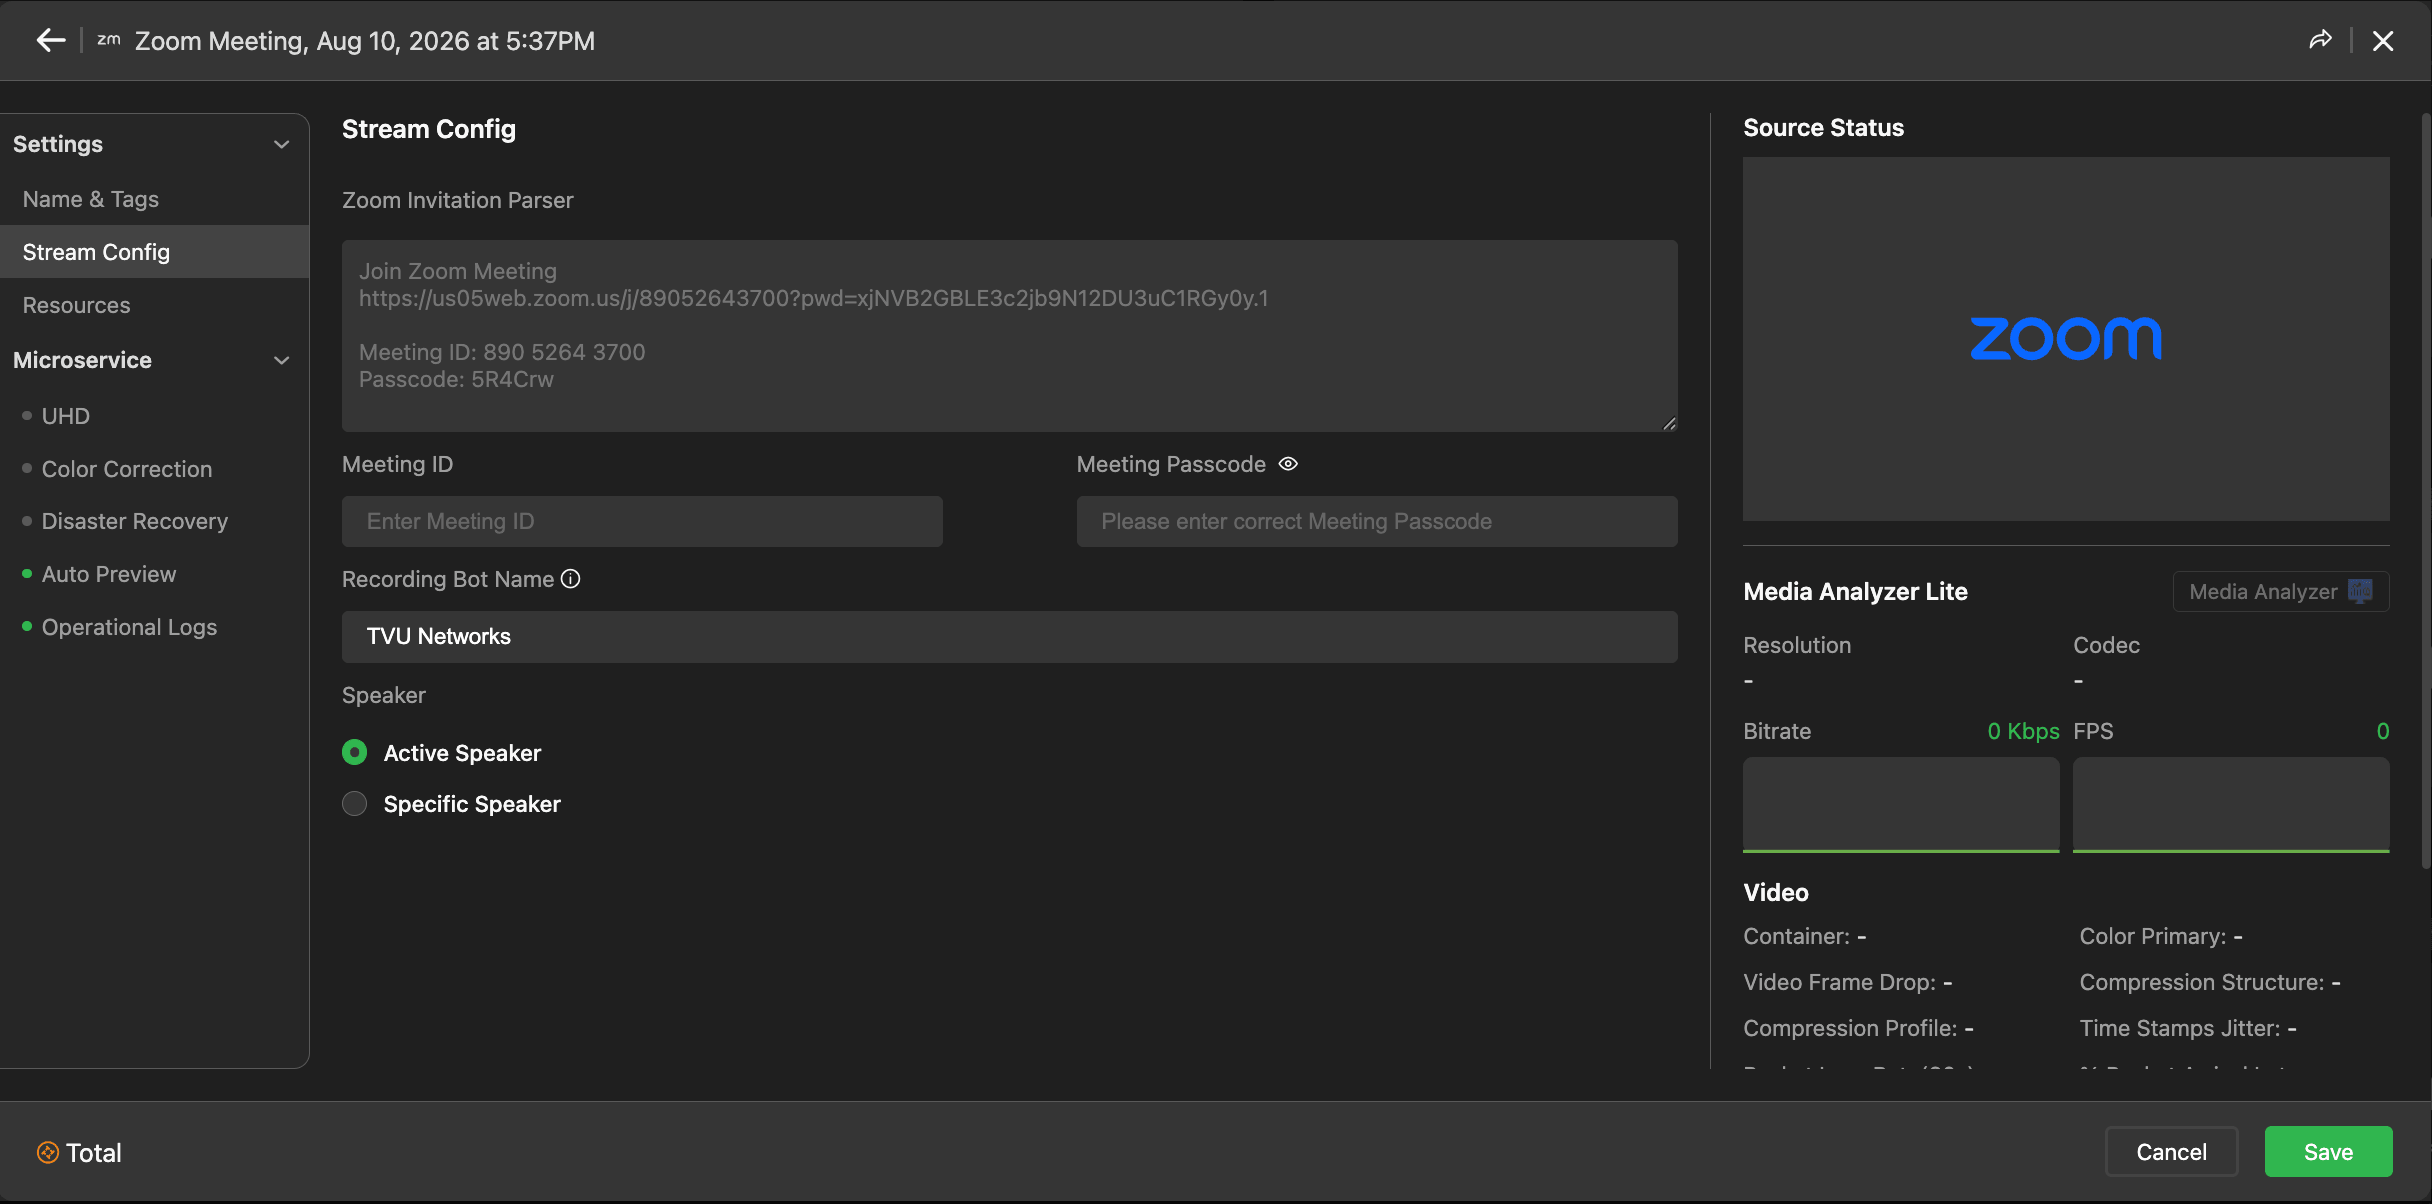
Task: Click the Cancel button
Action: click(x=2172, y=1152)
